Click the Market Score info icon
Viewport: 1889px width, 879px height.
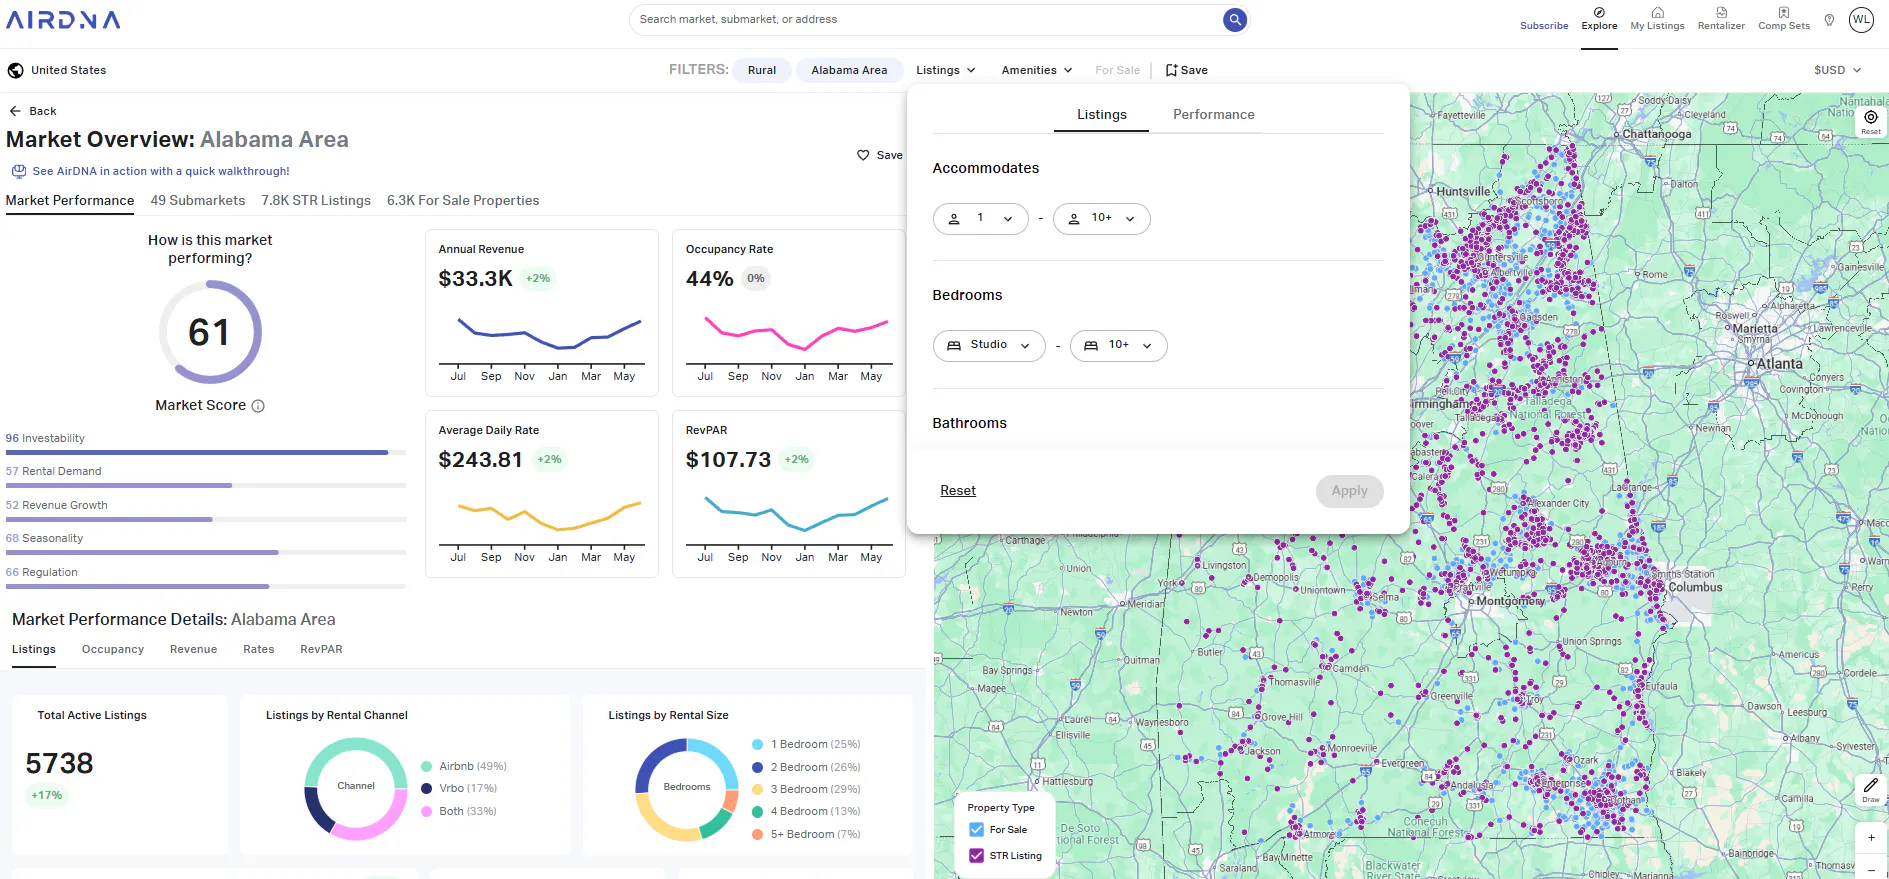coord(258,406)
